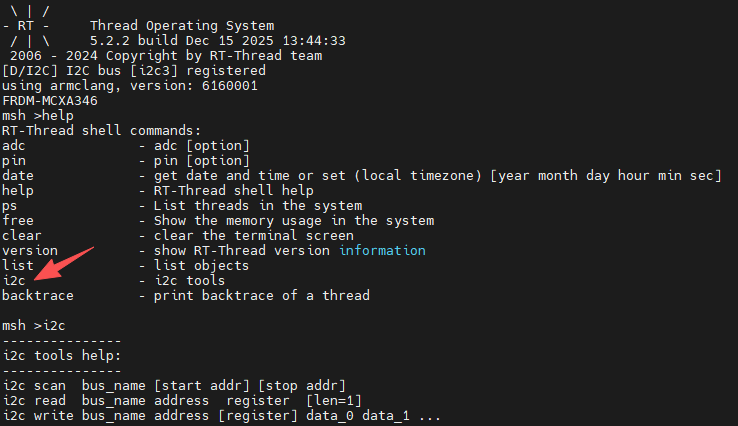Click the "version" command name
This screenshot has height=426, width=738.
(x=30, y=250)
